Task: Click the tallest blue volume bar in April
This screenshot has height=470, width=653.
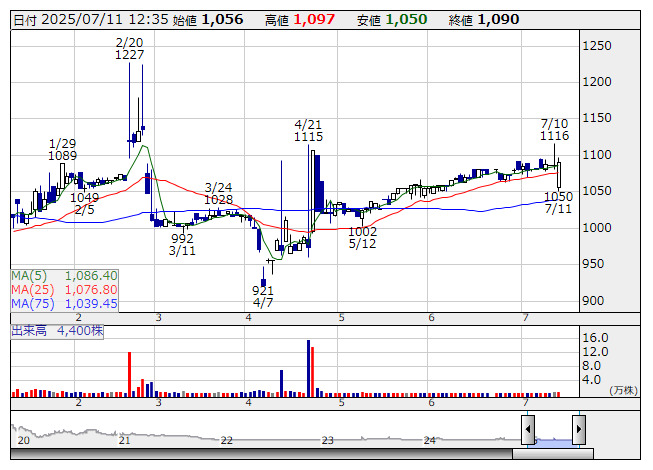Action: pos(309,368)
